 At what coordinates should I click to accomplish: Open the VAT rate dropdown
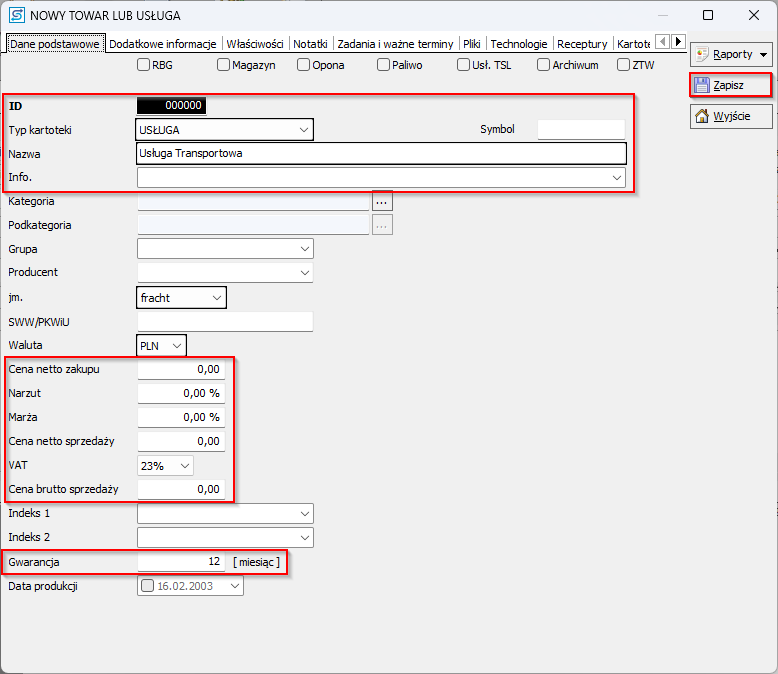(184, 465)
